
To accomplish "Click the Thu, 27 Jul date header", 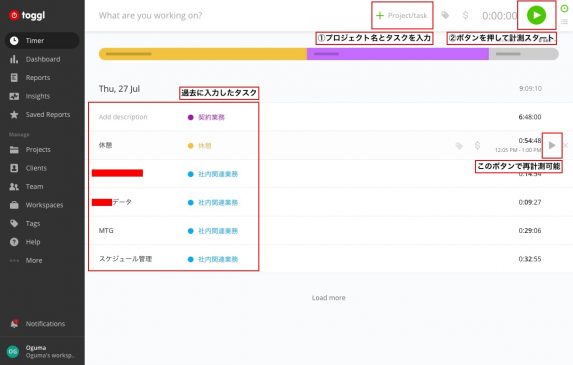I will tap(119, 89).
